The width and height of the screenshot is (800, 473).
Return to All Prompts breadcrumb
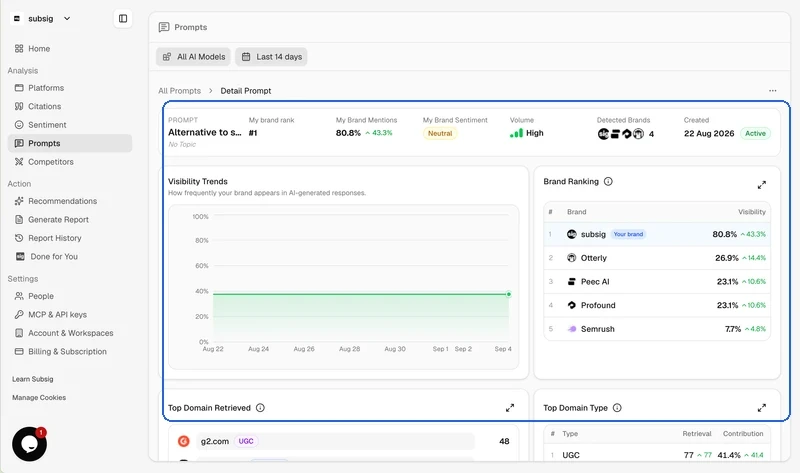[x=180, y=91]
